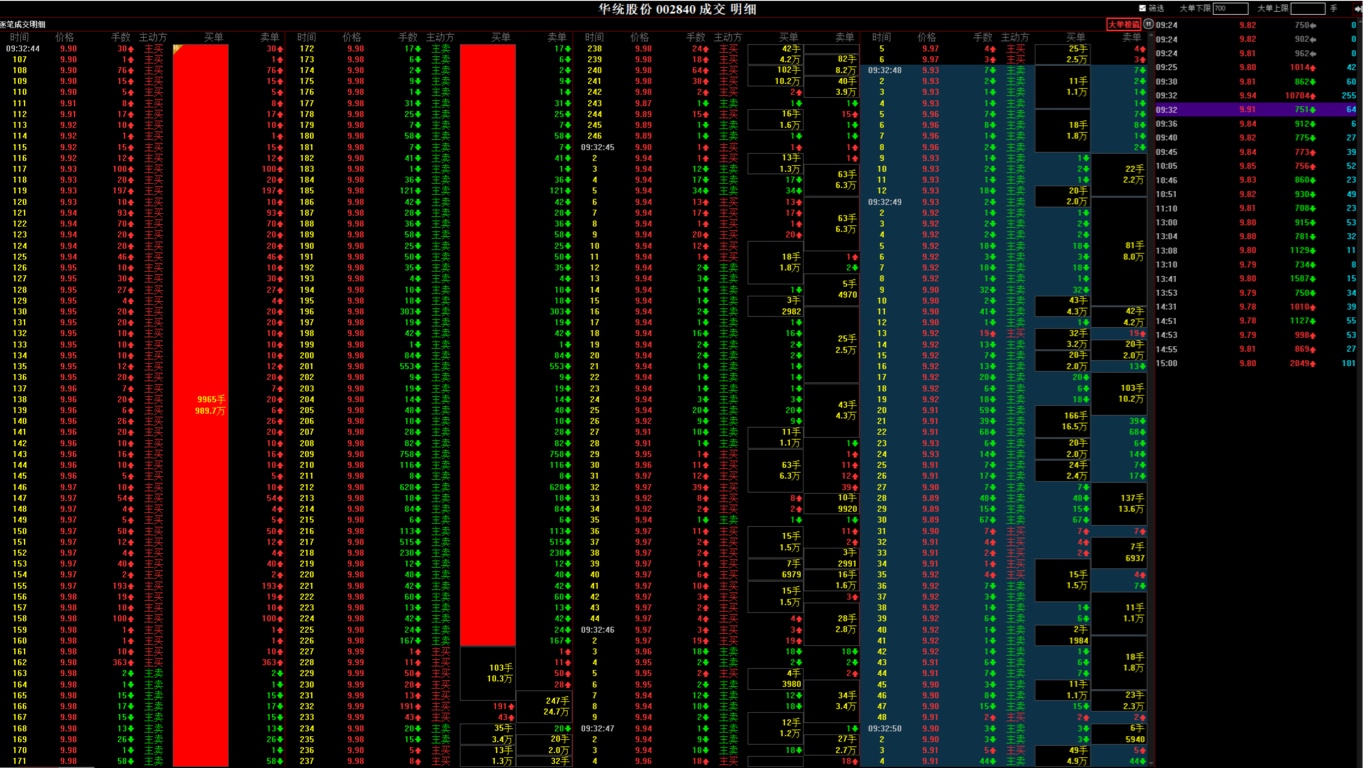
Task: Select the 10:51 row with volume 930
Action: 1258,194
